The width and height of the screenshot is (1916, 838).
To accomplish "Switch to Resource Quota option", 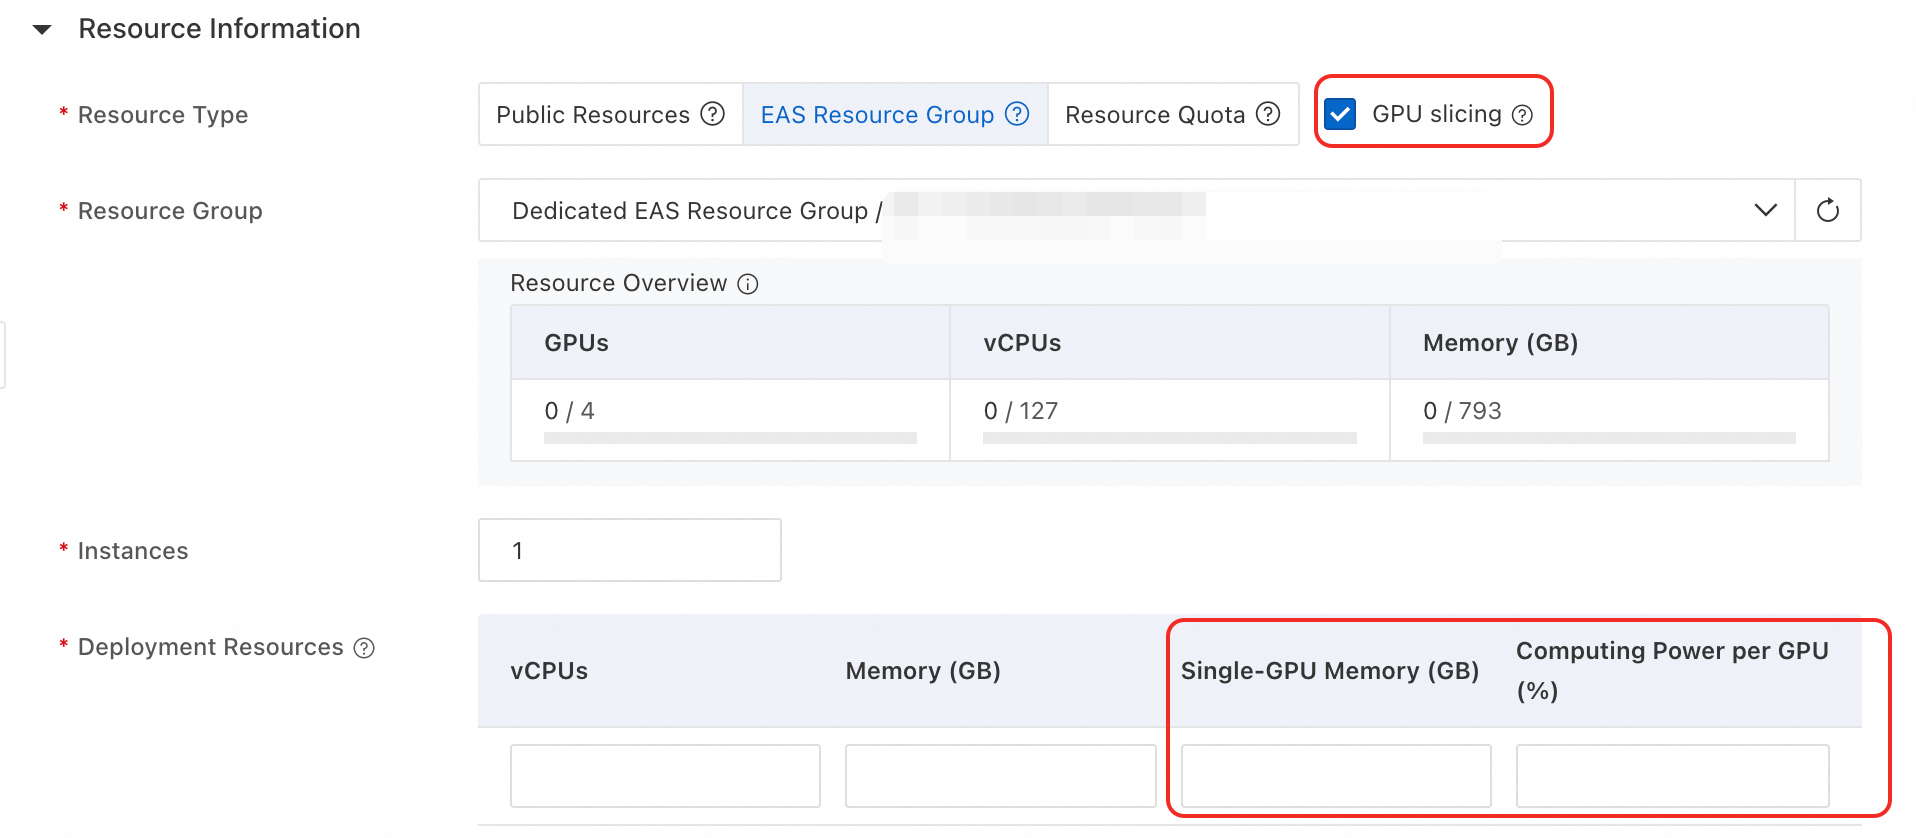I will [x=1154, y=115].
